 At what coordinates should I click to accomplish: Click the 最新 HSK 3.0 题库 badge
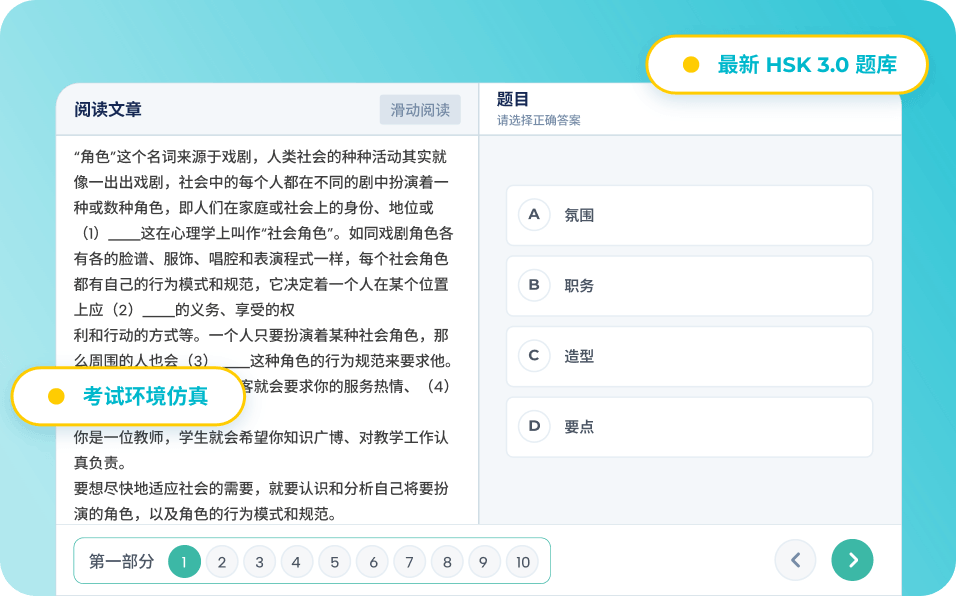(x=787, y=65)
